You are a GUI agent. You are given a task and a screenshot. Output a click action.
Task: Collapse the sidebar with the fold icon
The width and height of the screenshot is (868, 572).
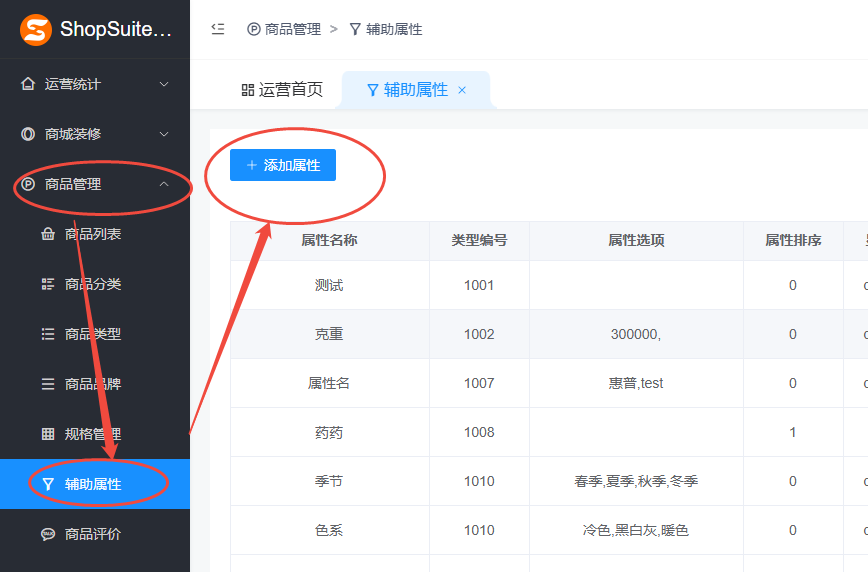click(x=218, y=29)
